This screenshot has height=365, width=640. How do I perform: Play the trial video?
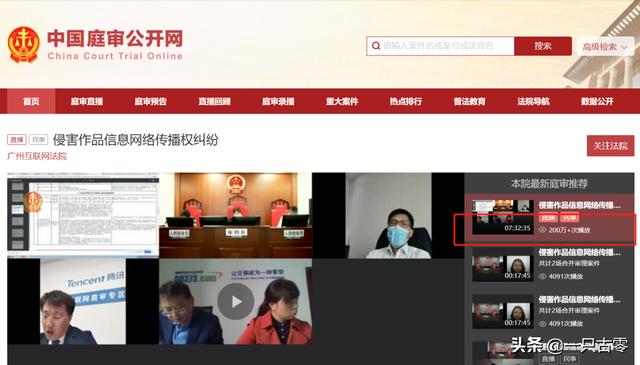pyautogui.click(x=236, y=302)
